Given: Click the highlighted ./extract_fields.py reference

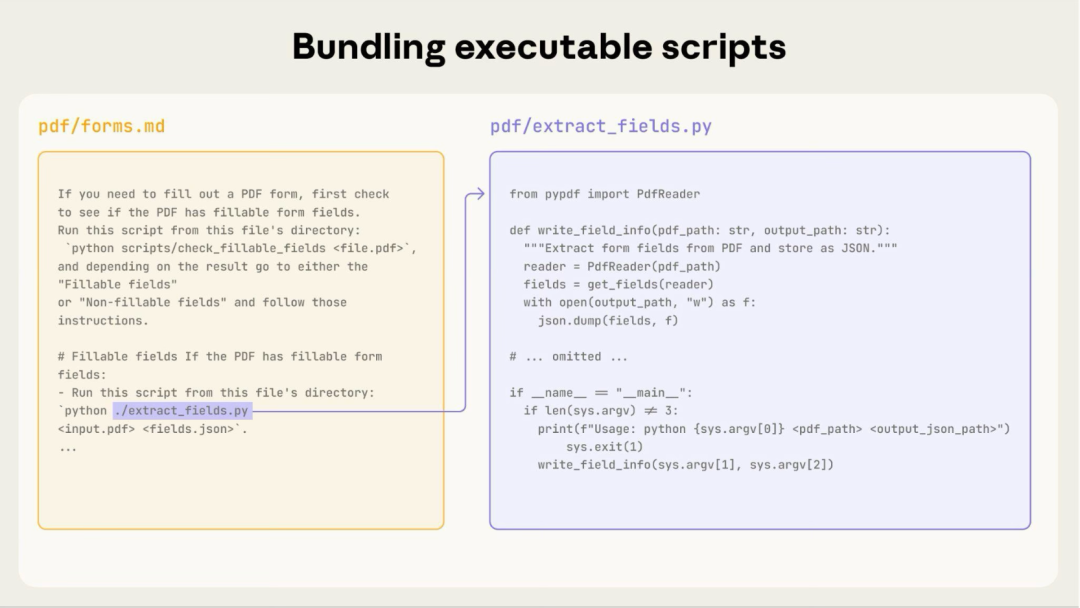Looking at the screenshot, I should [182, 411].
